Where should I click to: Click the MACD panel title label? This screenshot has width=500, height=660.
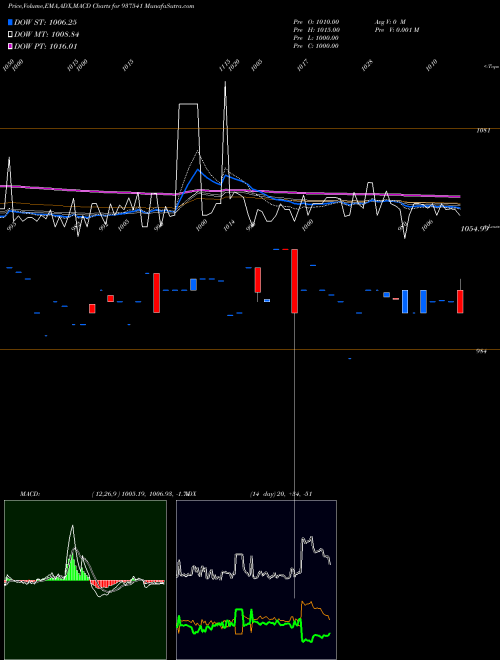point(29,494)
